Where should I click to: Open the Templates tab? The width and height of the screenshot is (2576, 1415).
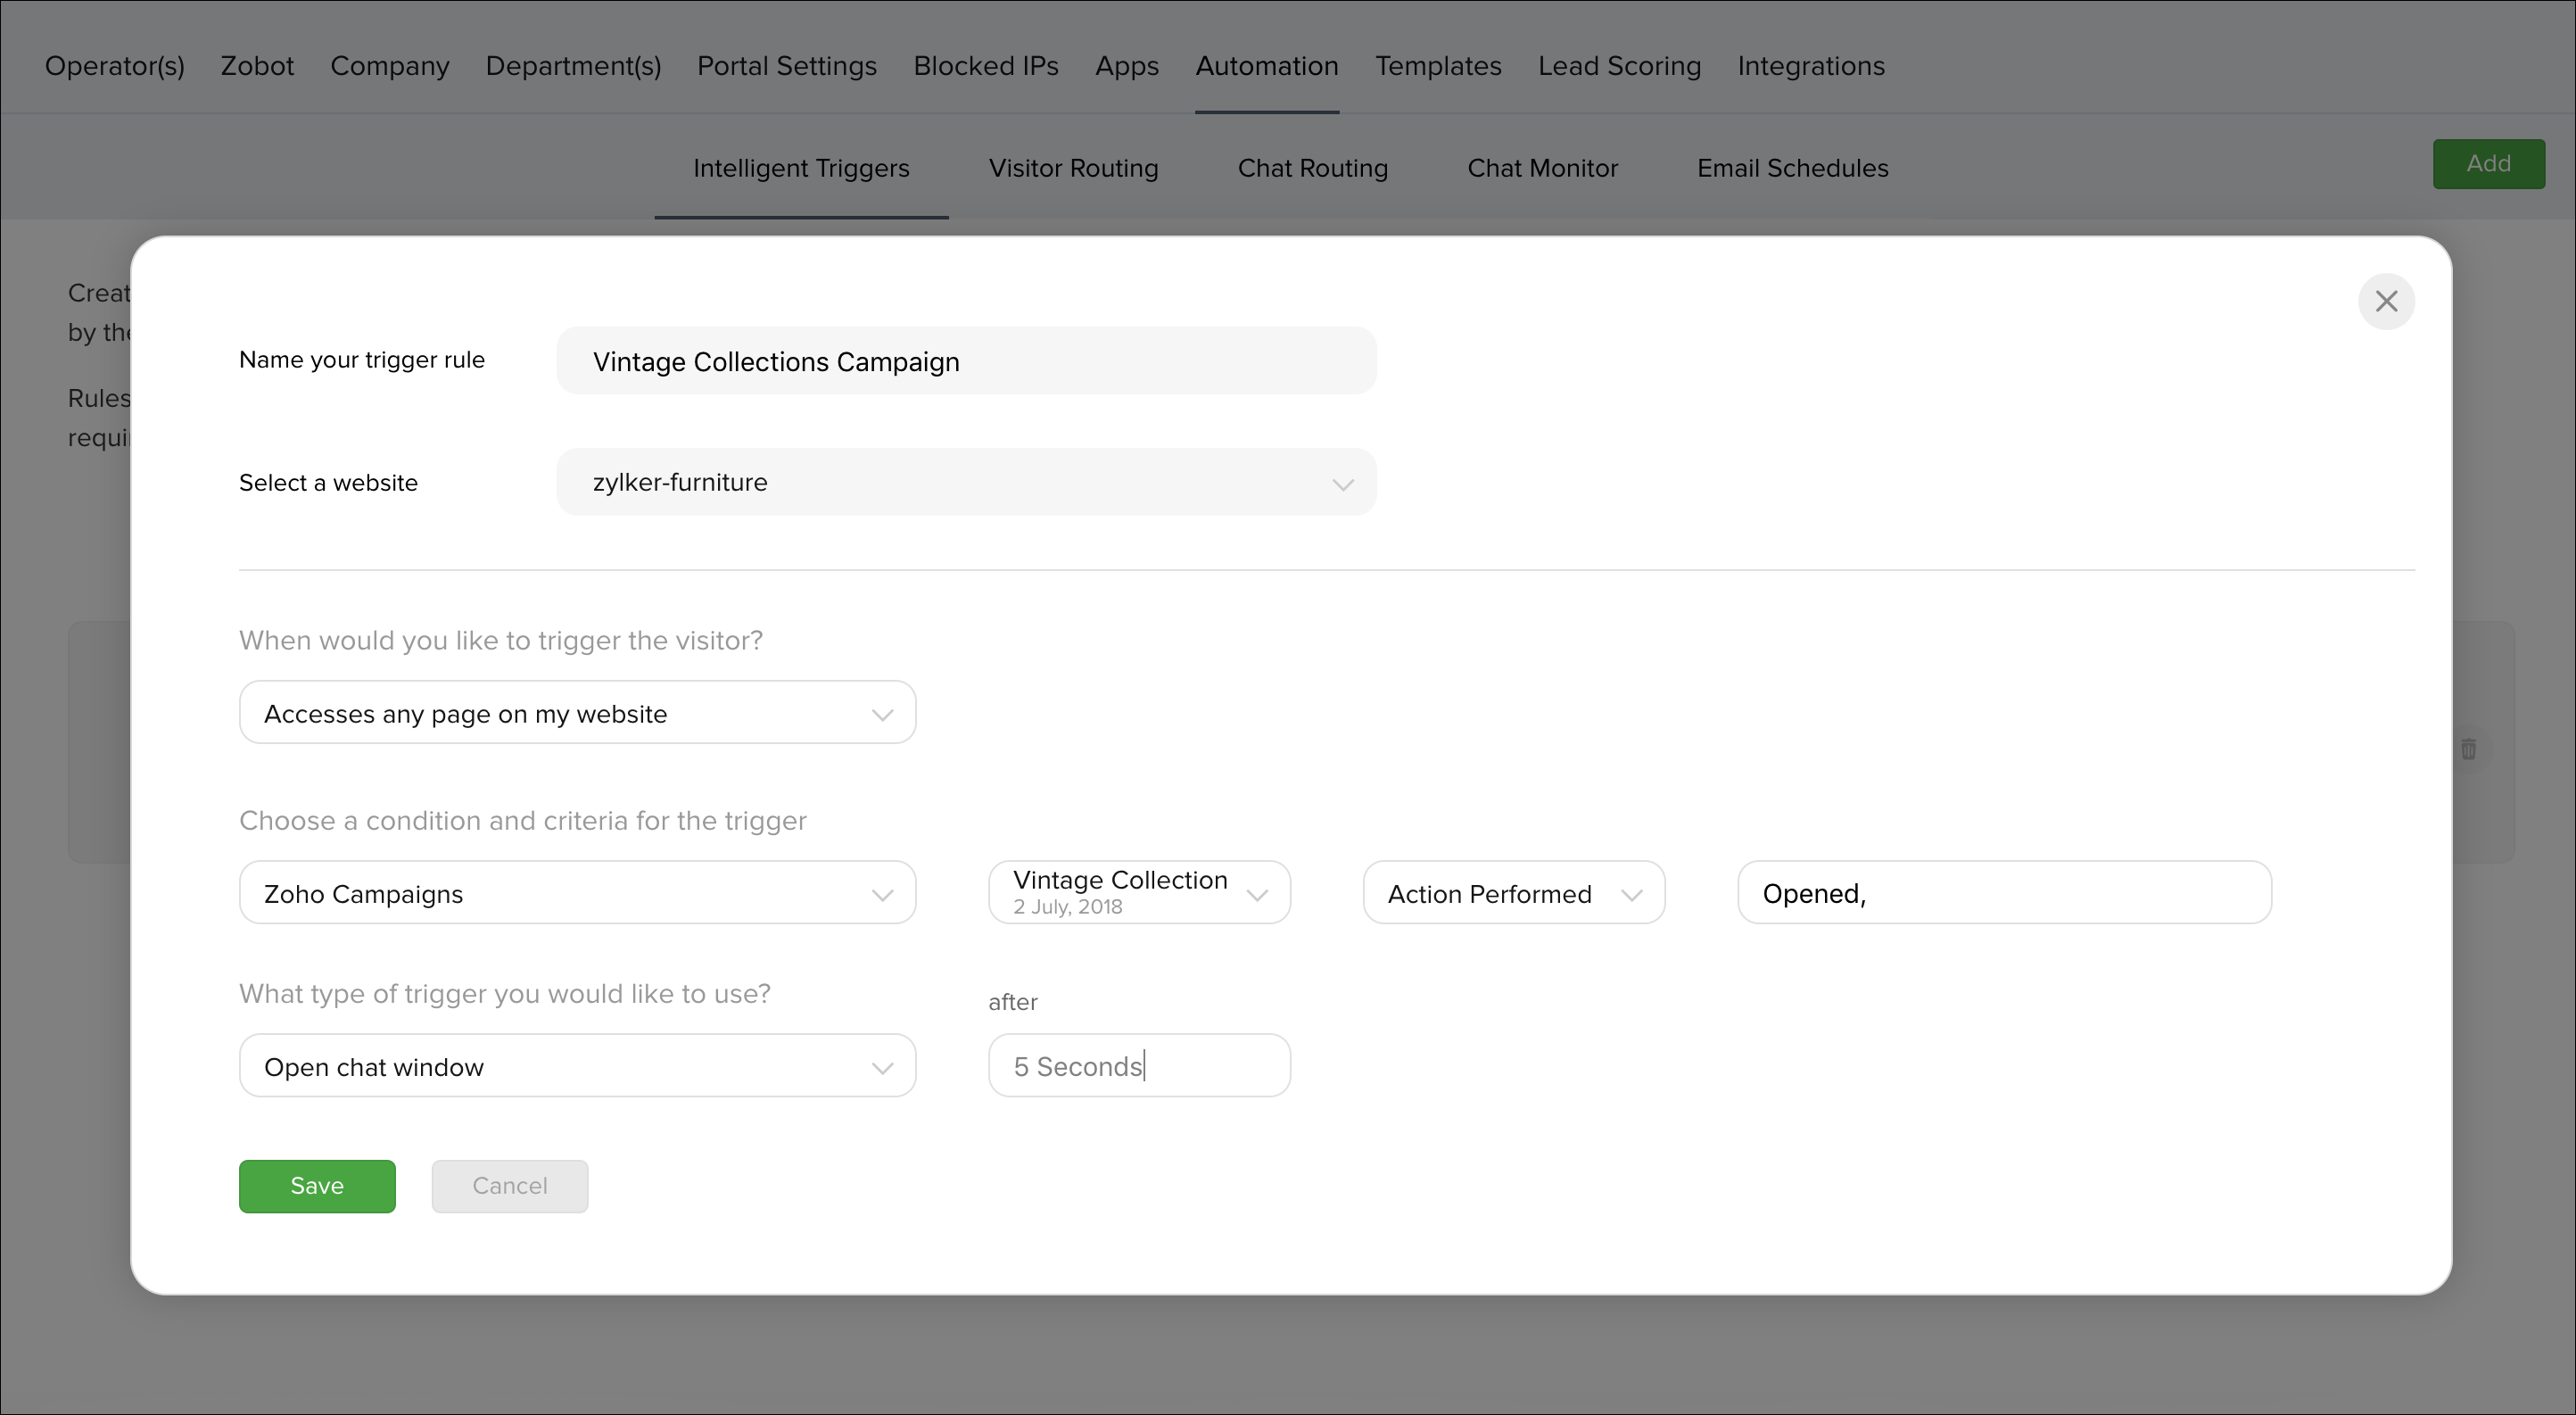tap(1438, 66)
